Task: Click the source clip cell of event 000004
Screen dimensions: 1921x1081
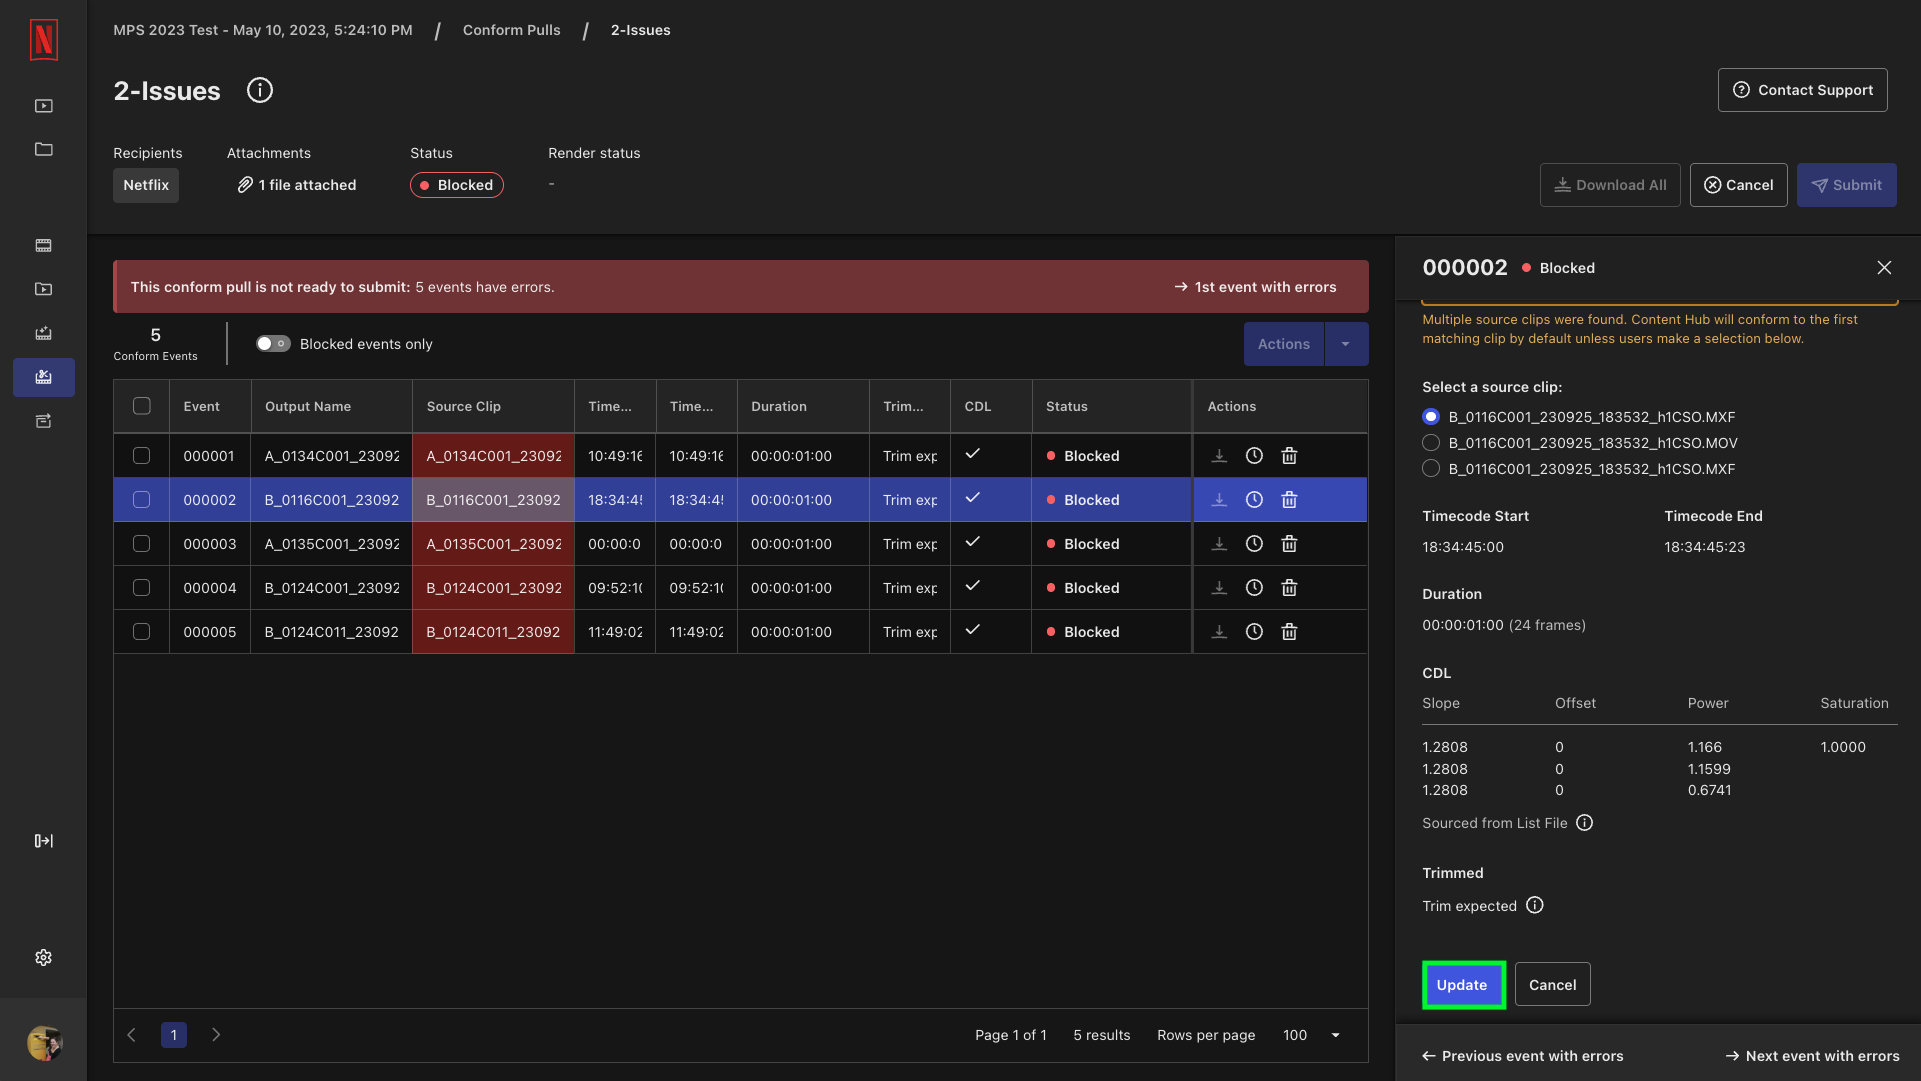Action: click(x=494, y=588)
